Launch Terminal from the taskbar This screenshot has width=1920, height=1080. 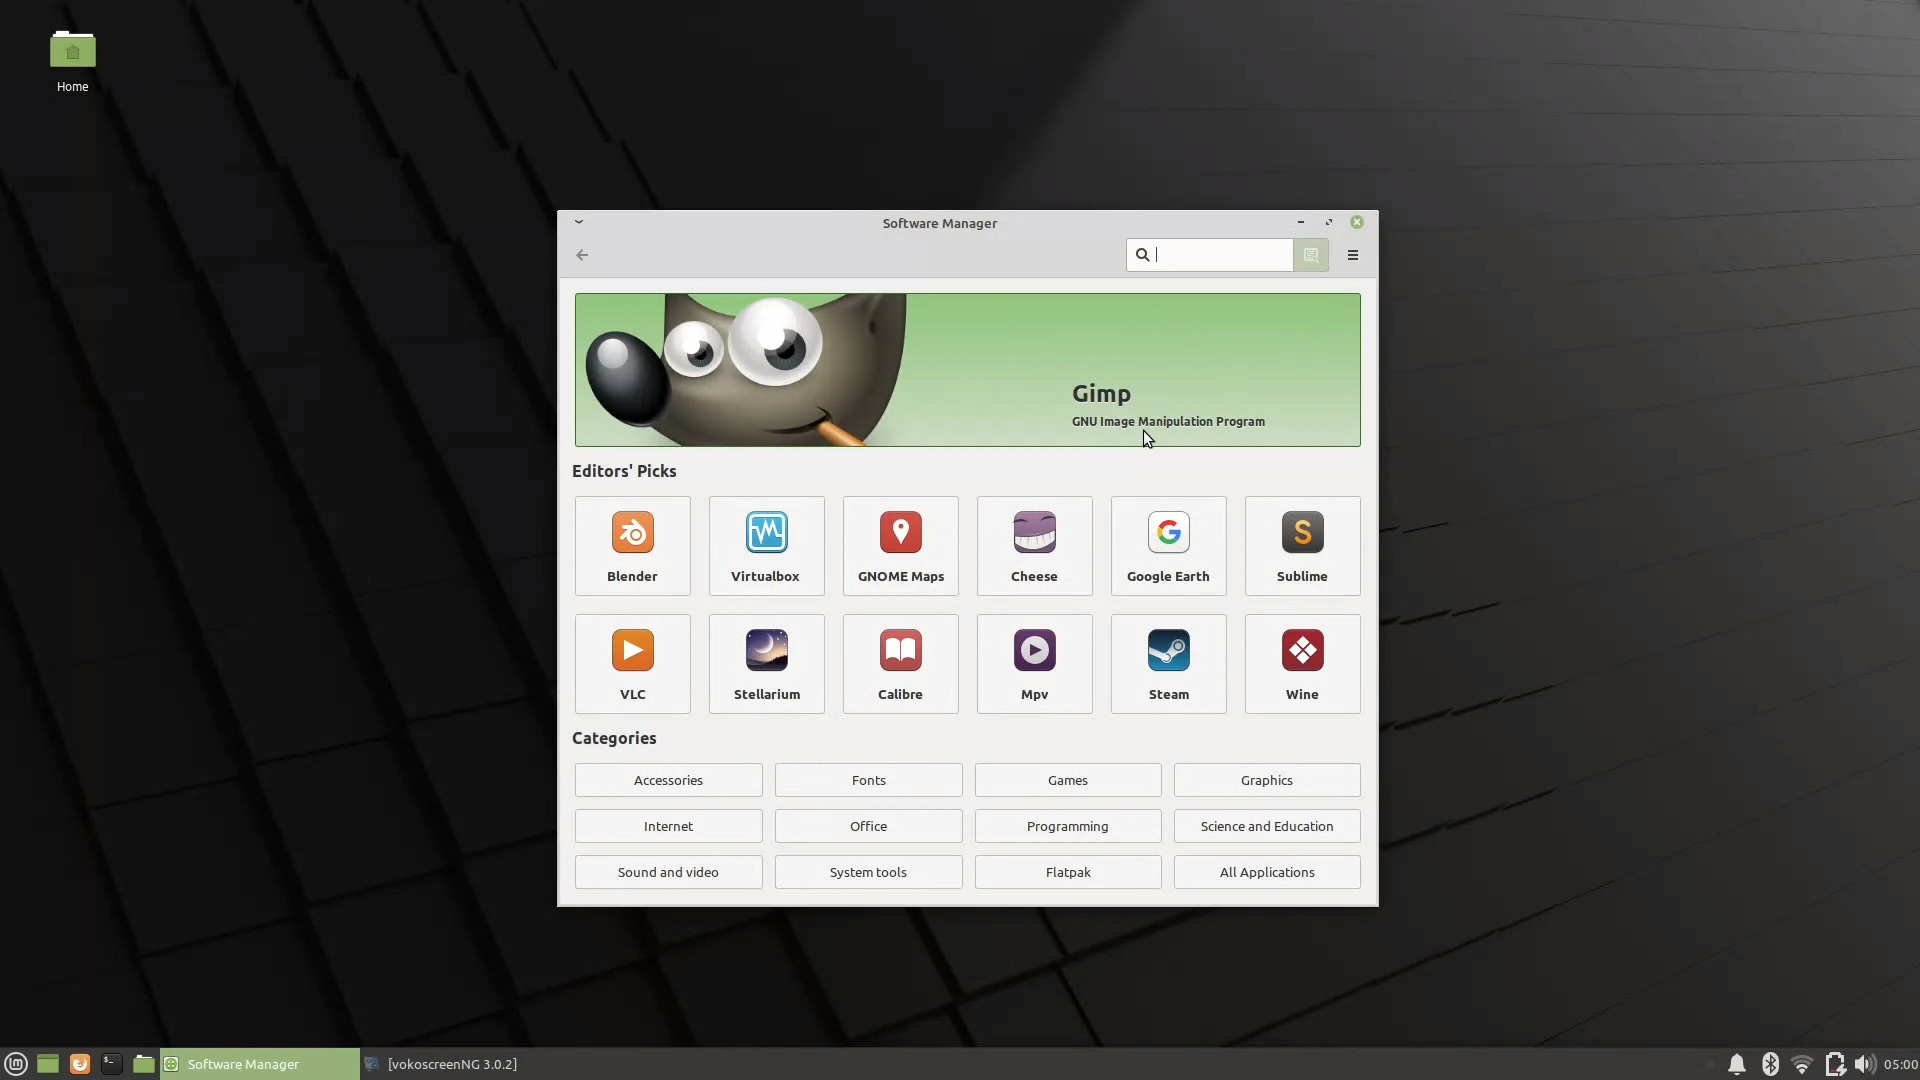point(112,1064)
